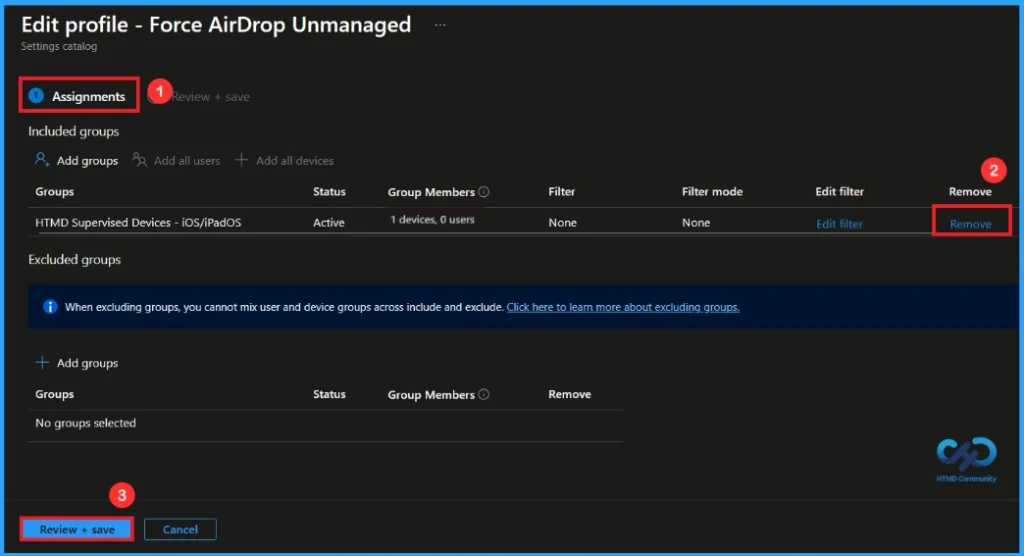Remove the HTMD Supervised Devices group
Image resolution: width=1024 pixels, height=556 pixels.
tap(970, 223)
